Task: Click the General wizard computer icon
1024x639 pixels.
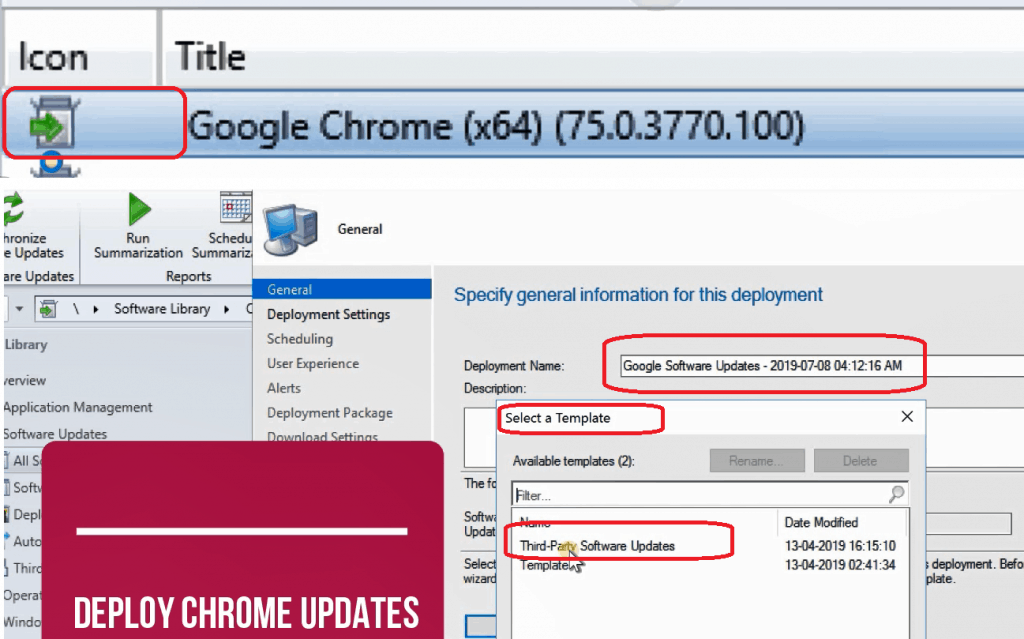Action: 291,229
